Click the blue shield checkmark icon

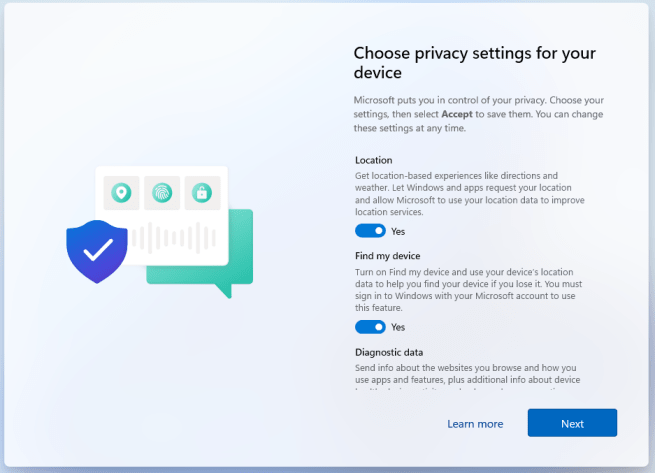coord(97,251)
